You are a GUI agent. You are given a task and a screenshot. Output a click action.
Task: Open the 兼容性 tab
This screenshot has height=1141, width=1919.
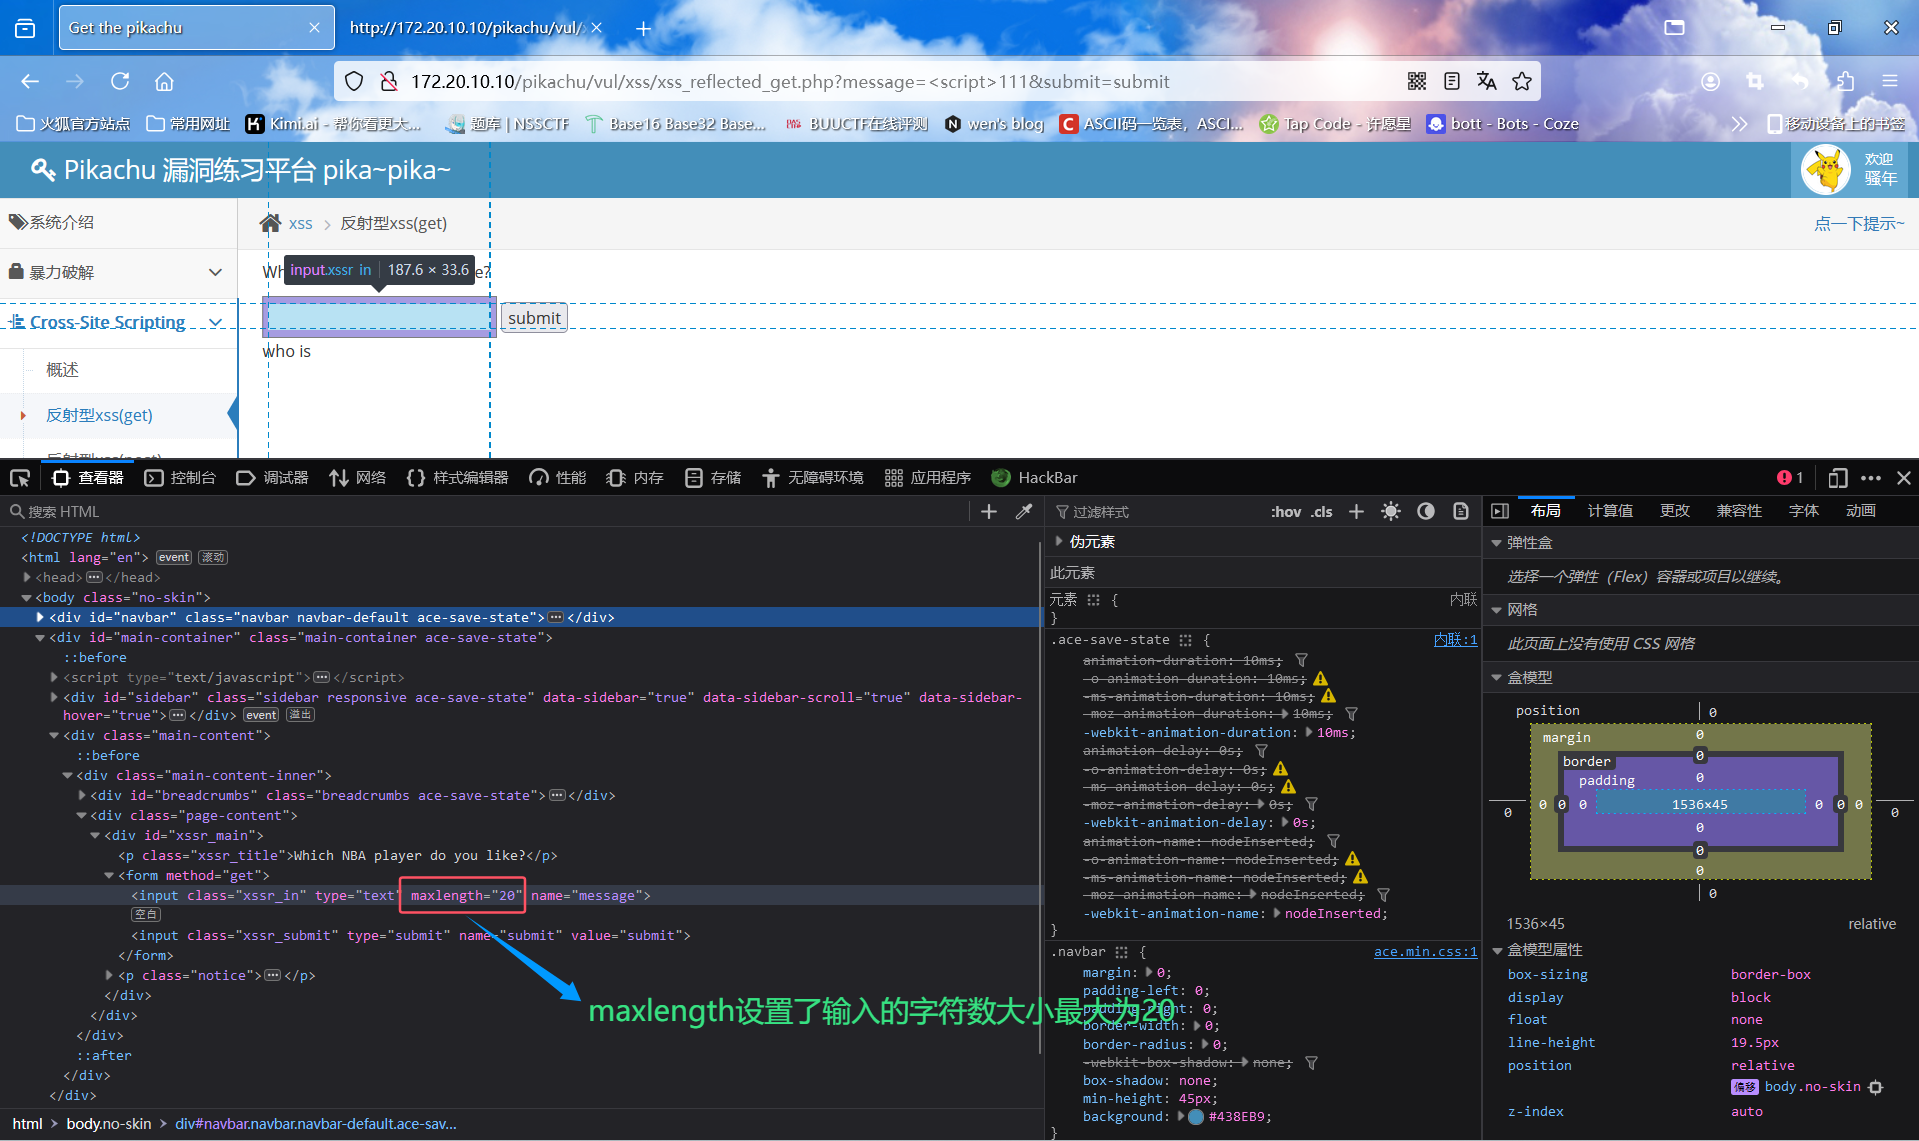tap(1739, 511)
